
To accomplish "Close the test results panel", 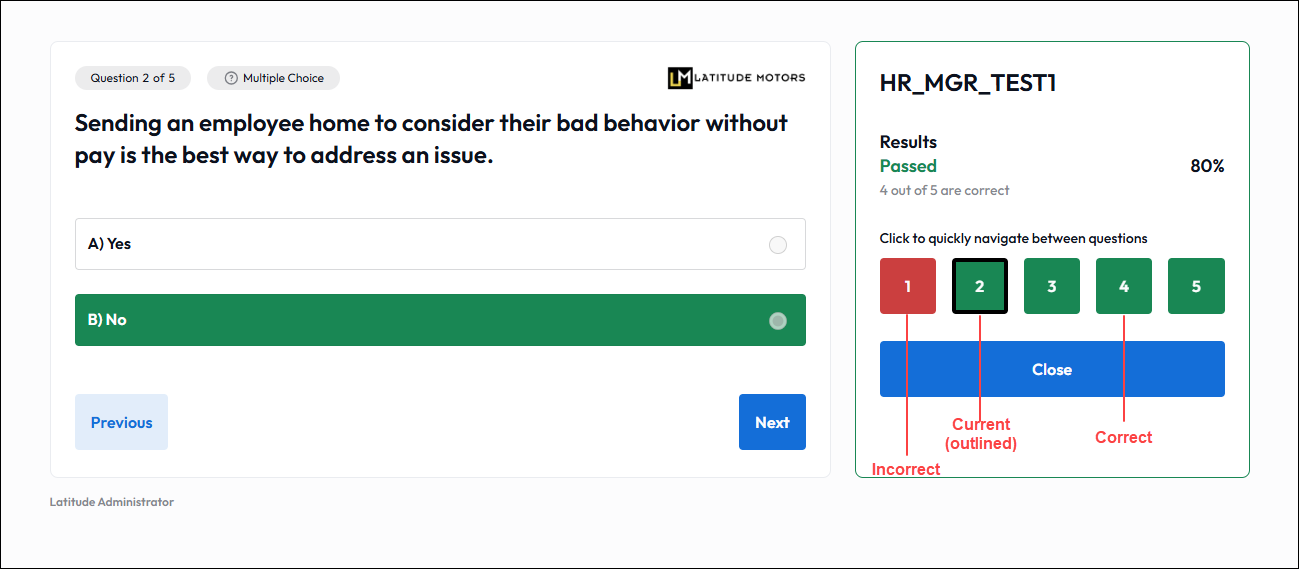I will pyautogui.click(x=1052, y=369).
